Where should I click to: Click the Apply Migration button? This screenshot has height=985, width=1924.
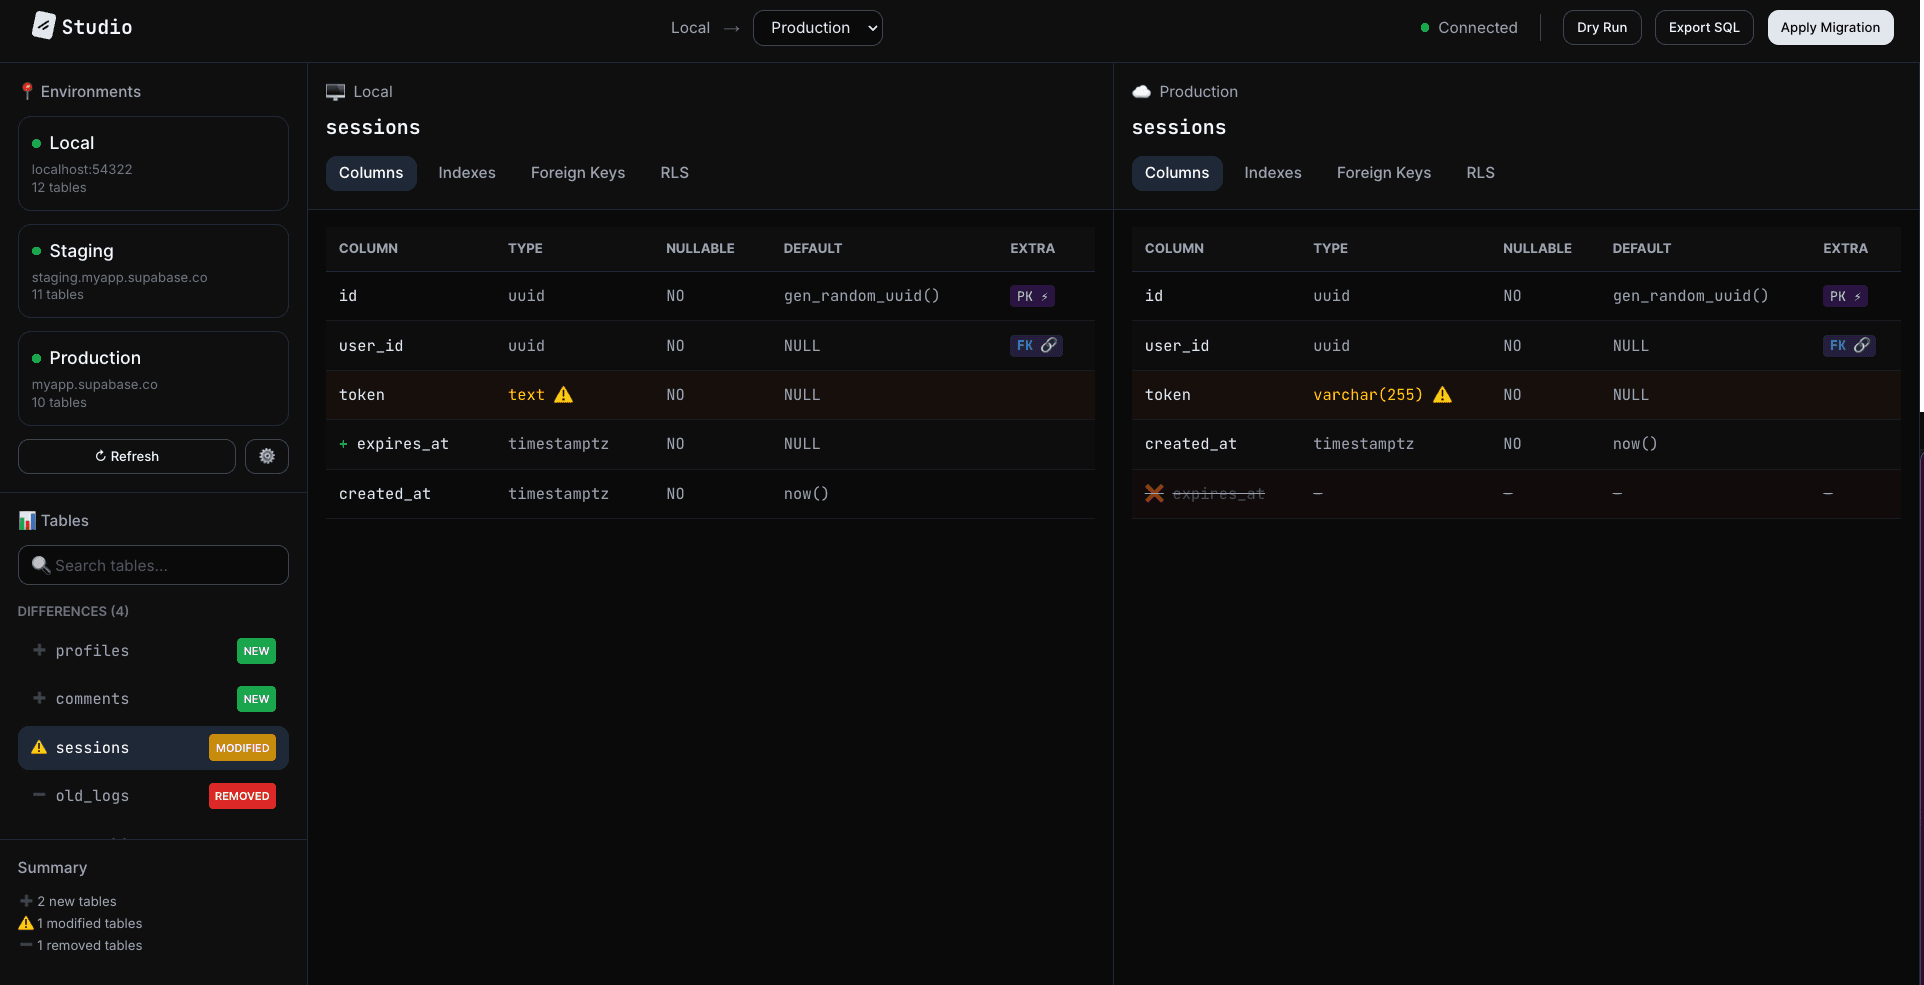click(1829, 27)
